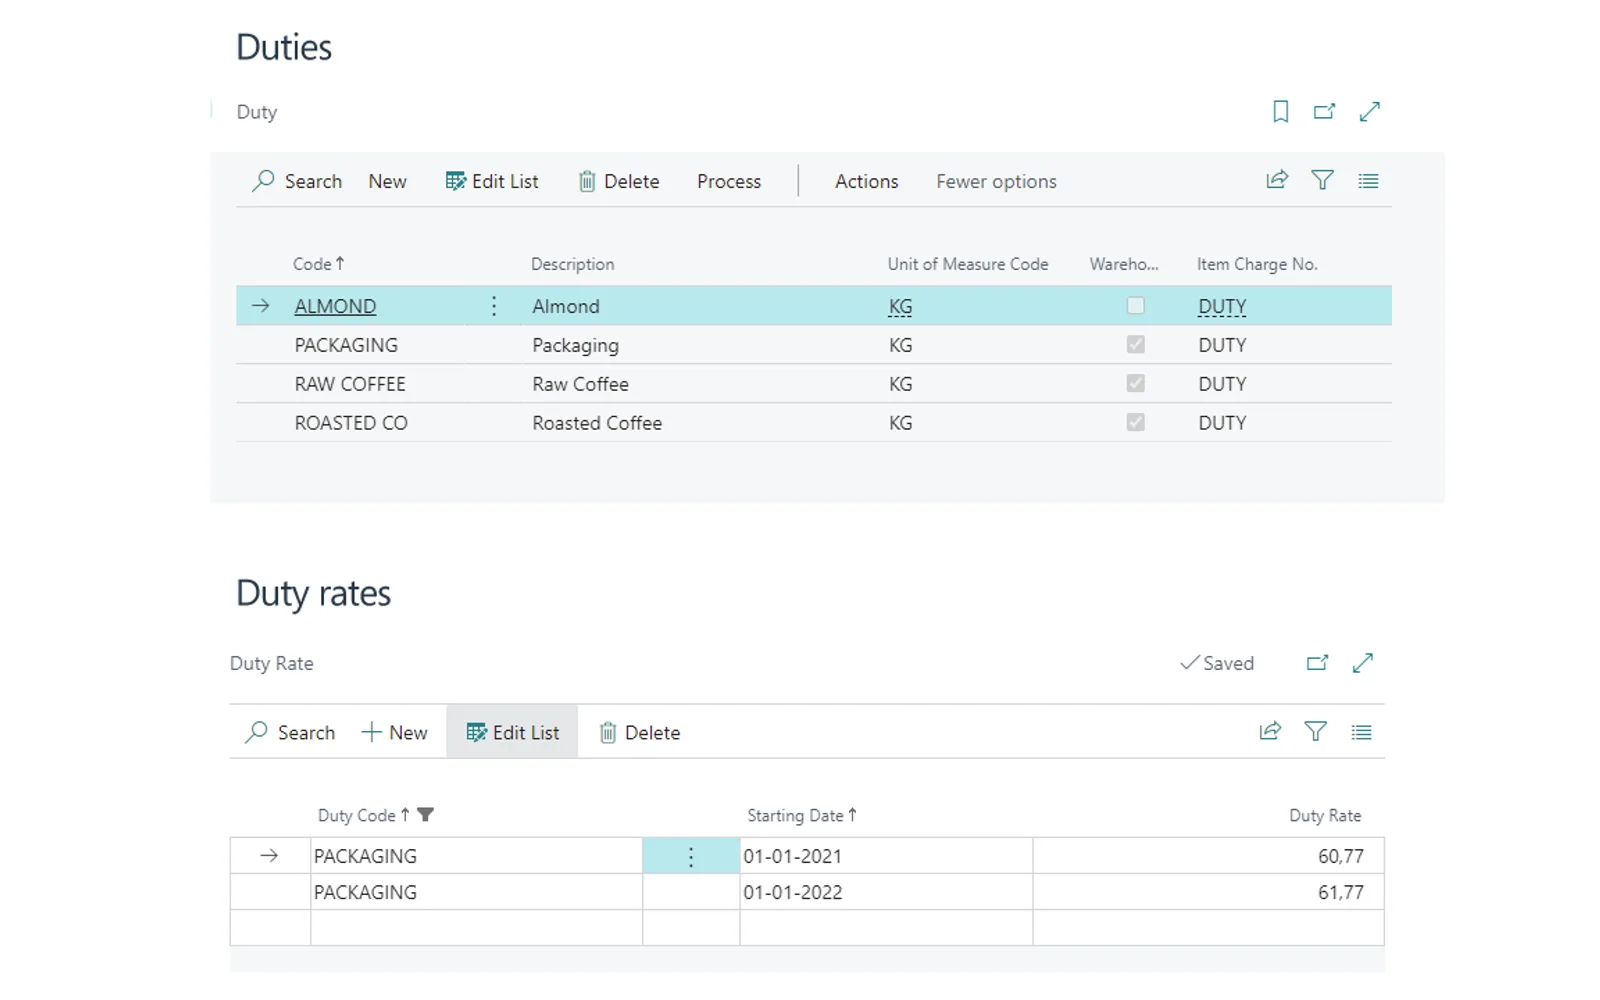Sort by the Code column header
1600x1000 pixels.
pyautogui.click(x=319, y=264)
